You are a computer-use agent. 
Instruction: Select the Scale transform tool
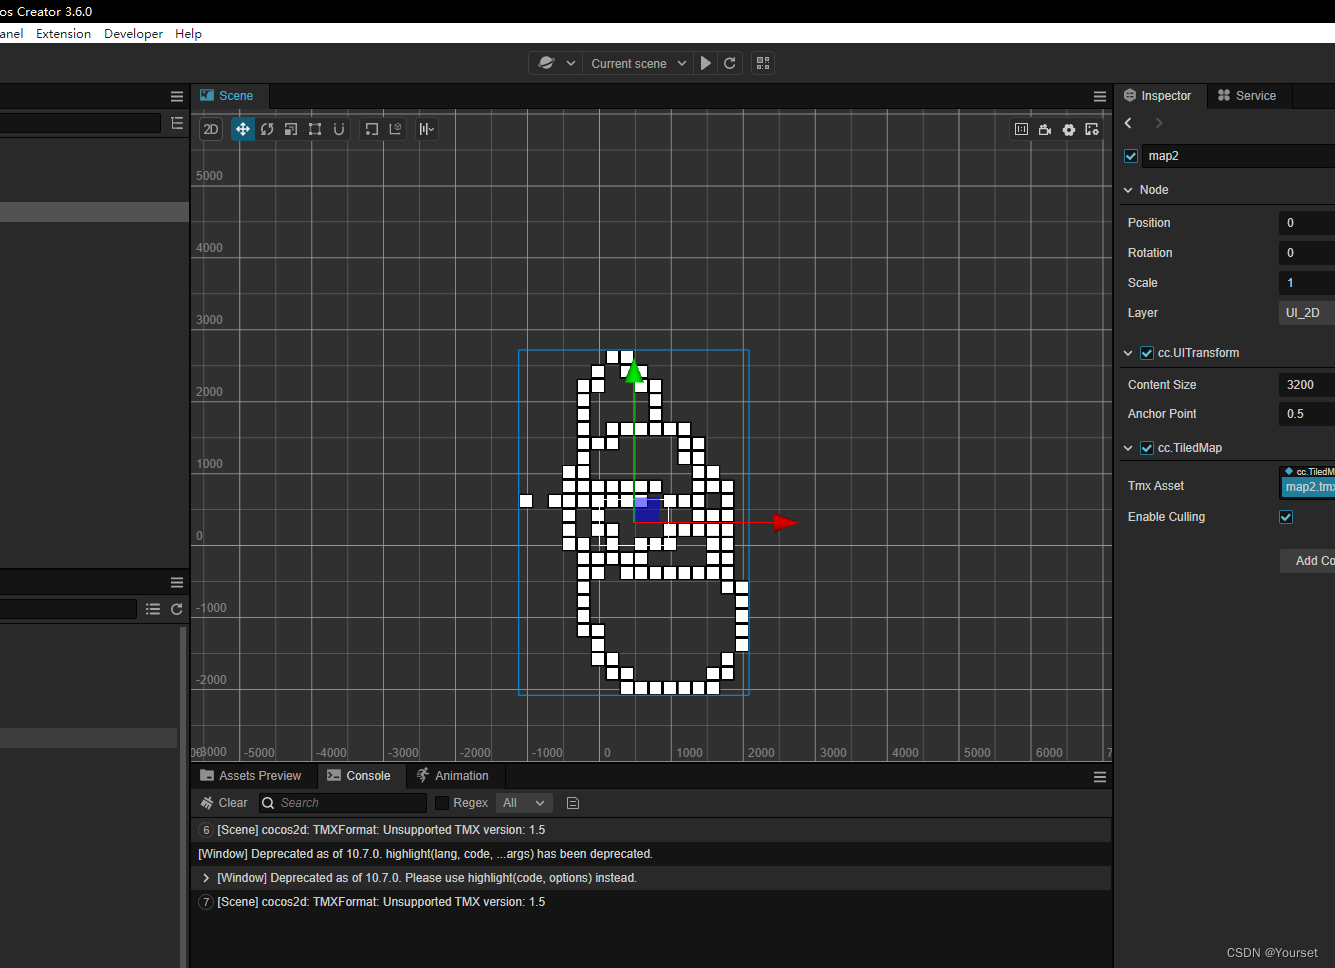[291, 129]
